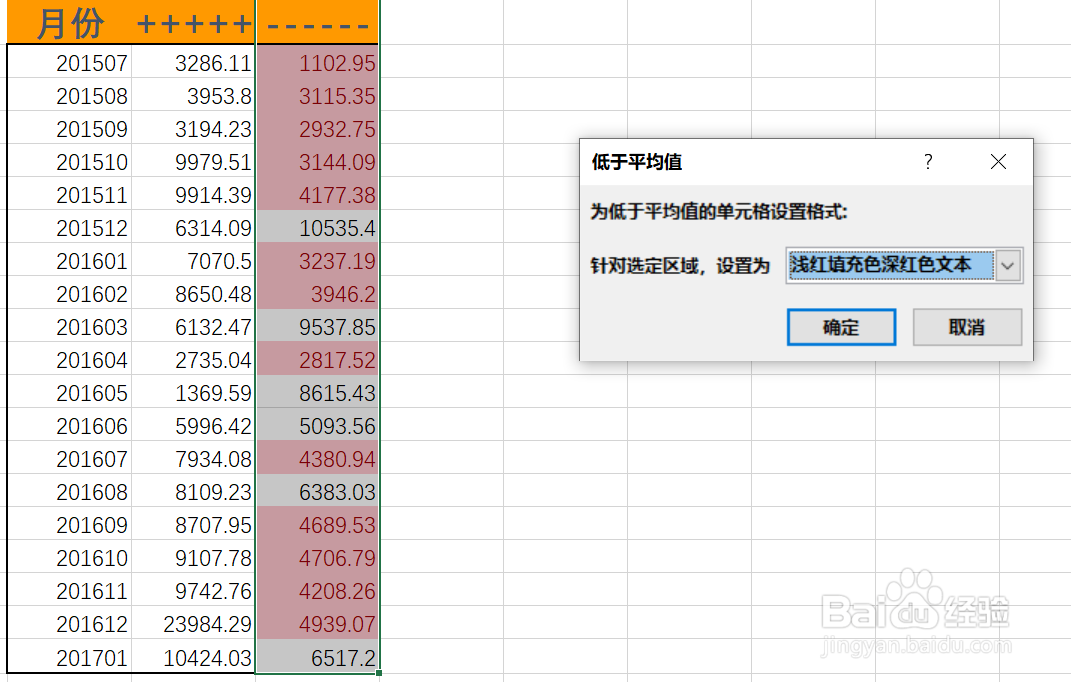Viewport: 1071px width, 682px height.
Task: Click 取消 to dismiss the below-average dialog
Action: point(967,327)
